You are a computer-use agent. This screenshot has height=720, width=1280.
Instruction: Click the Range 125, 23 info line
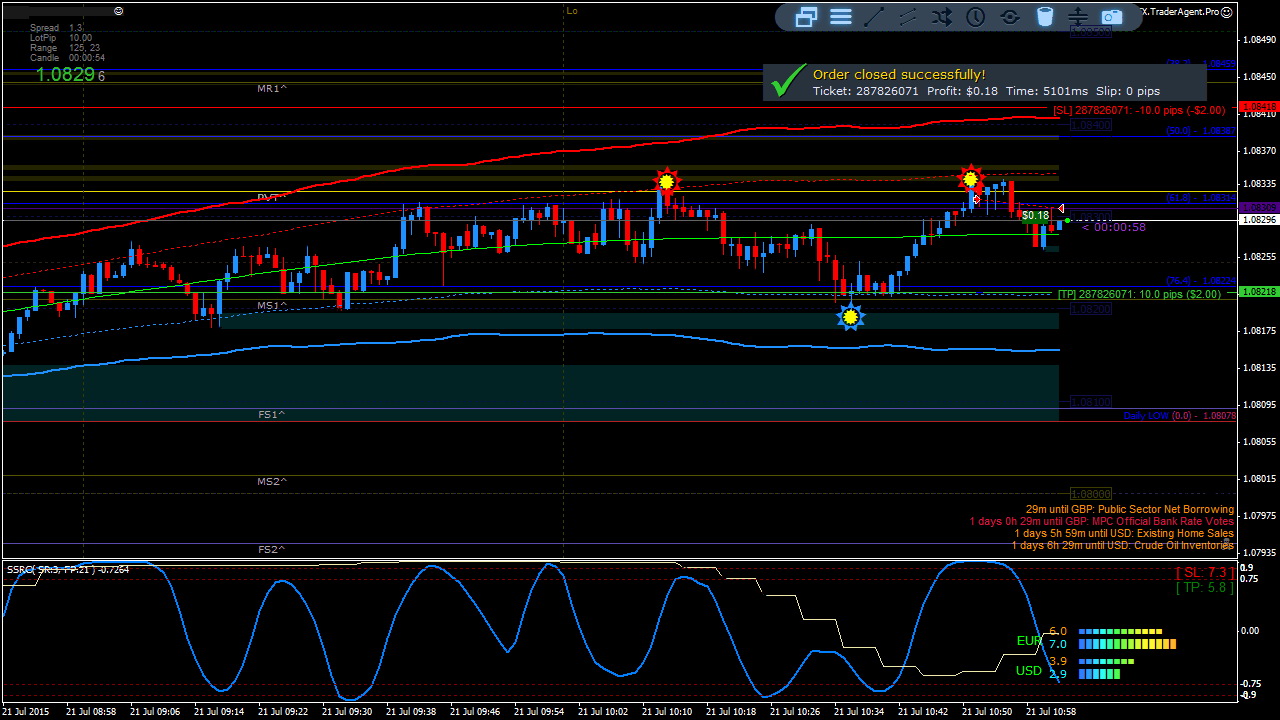click(x=65, y=48)
